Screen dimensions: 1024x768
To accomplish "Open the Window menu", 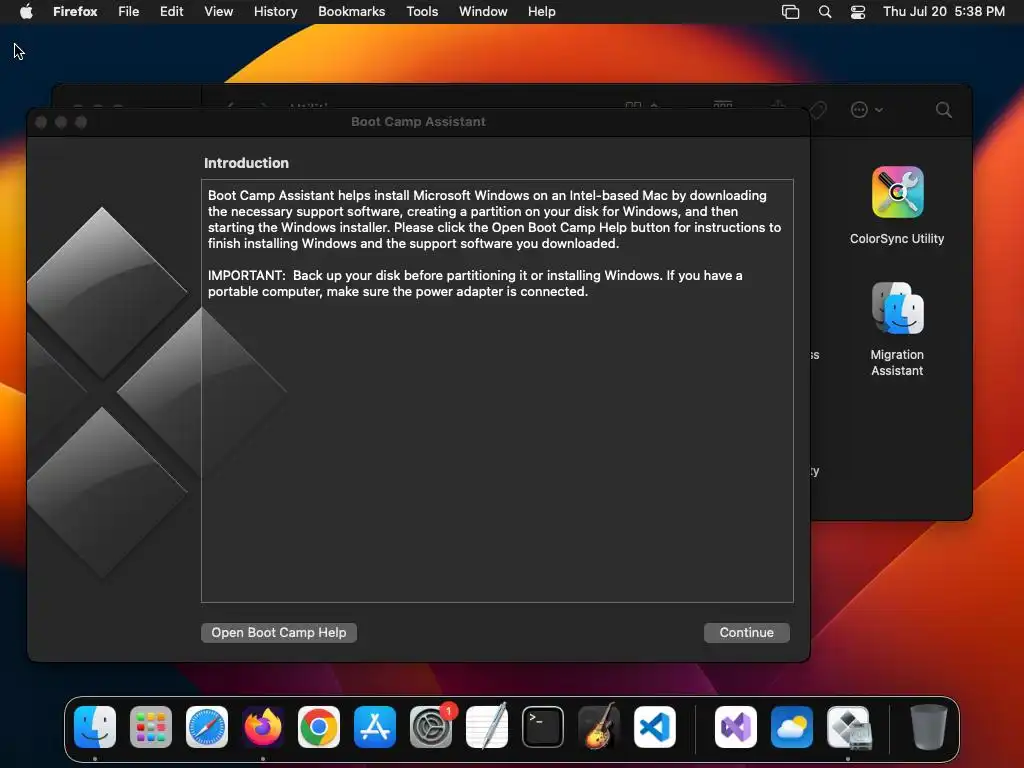I will coord(483,11).
